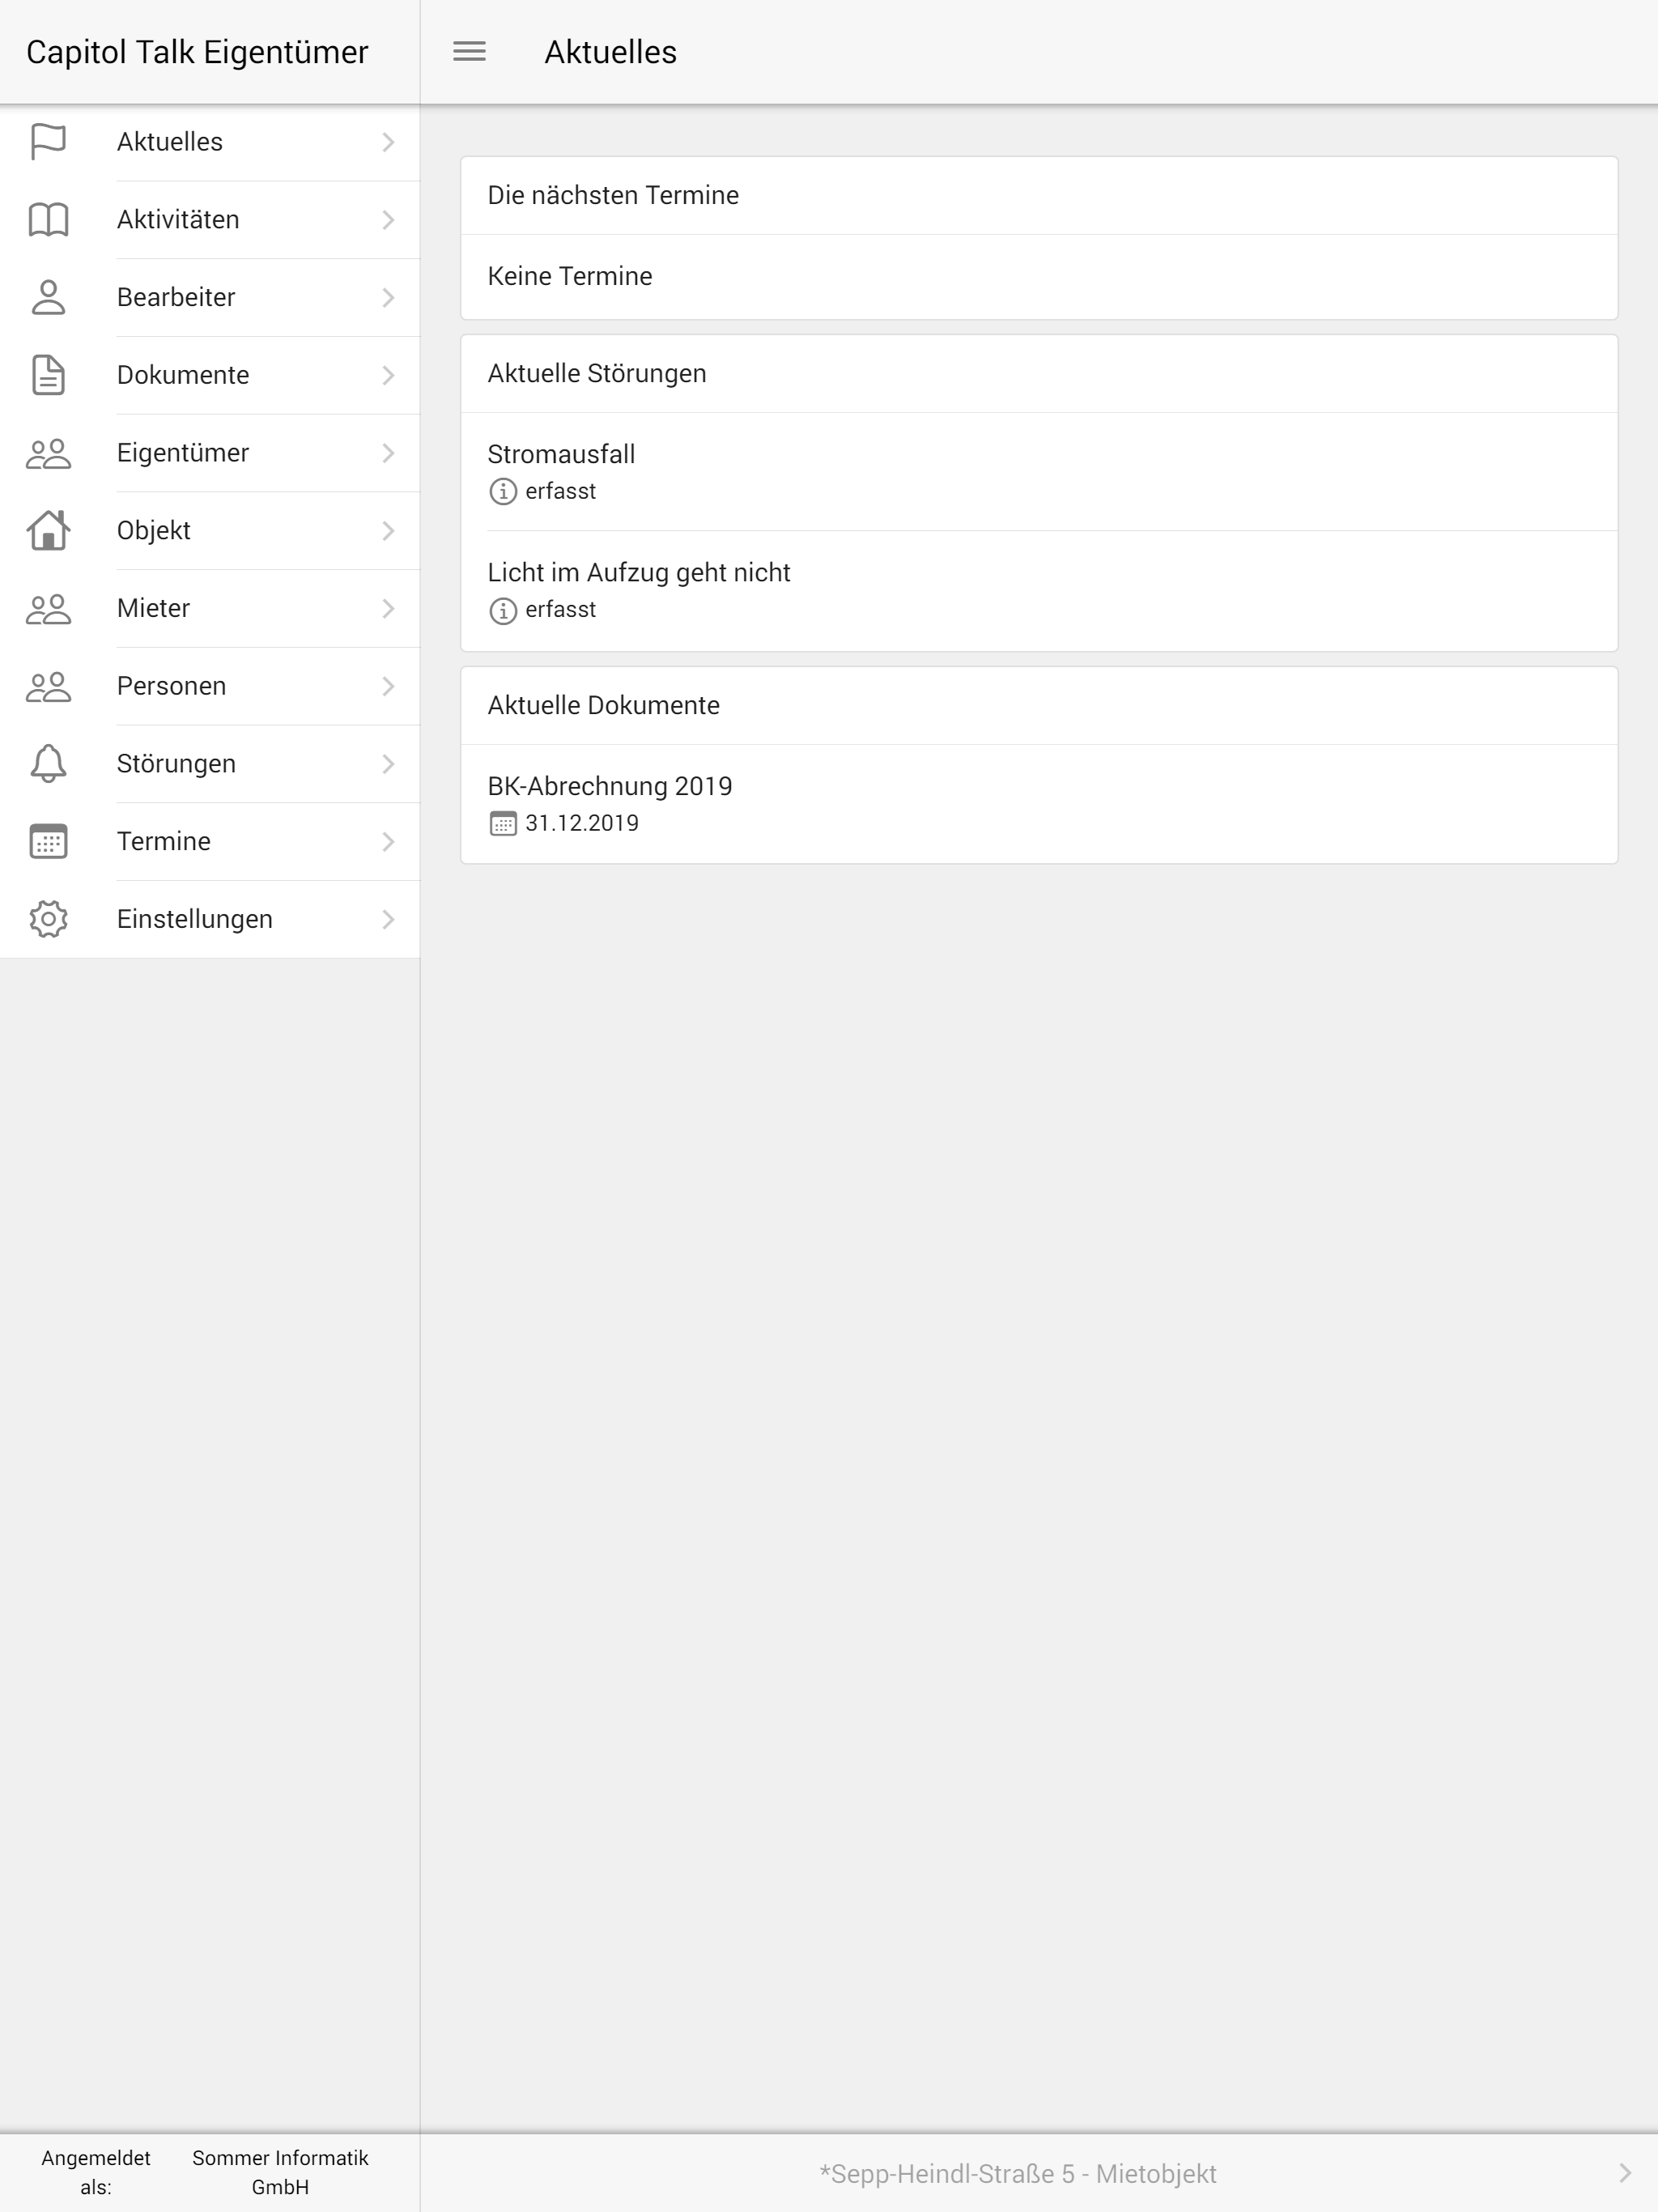Open Störungen via the bell icon
The width and height of the screenshot is (1658, 2212).
pos(48,764)
